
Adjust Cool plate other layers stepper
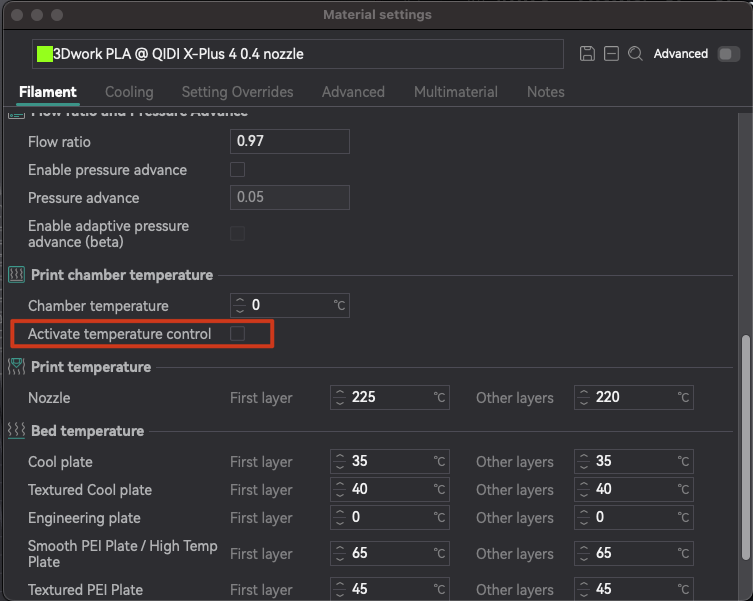pyautogui.click(x=584, y=462)
